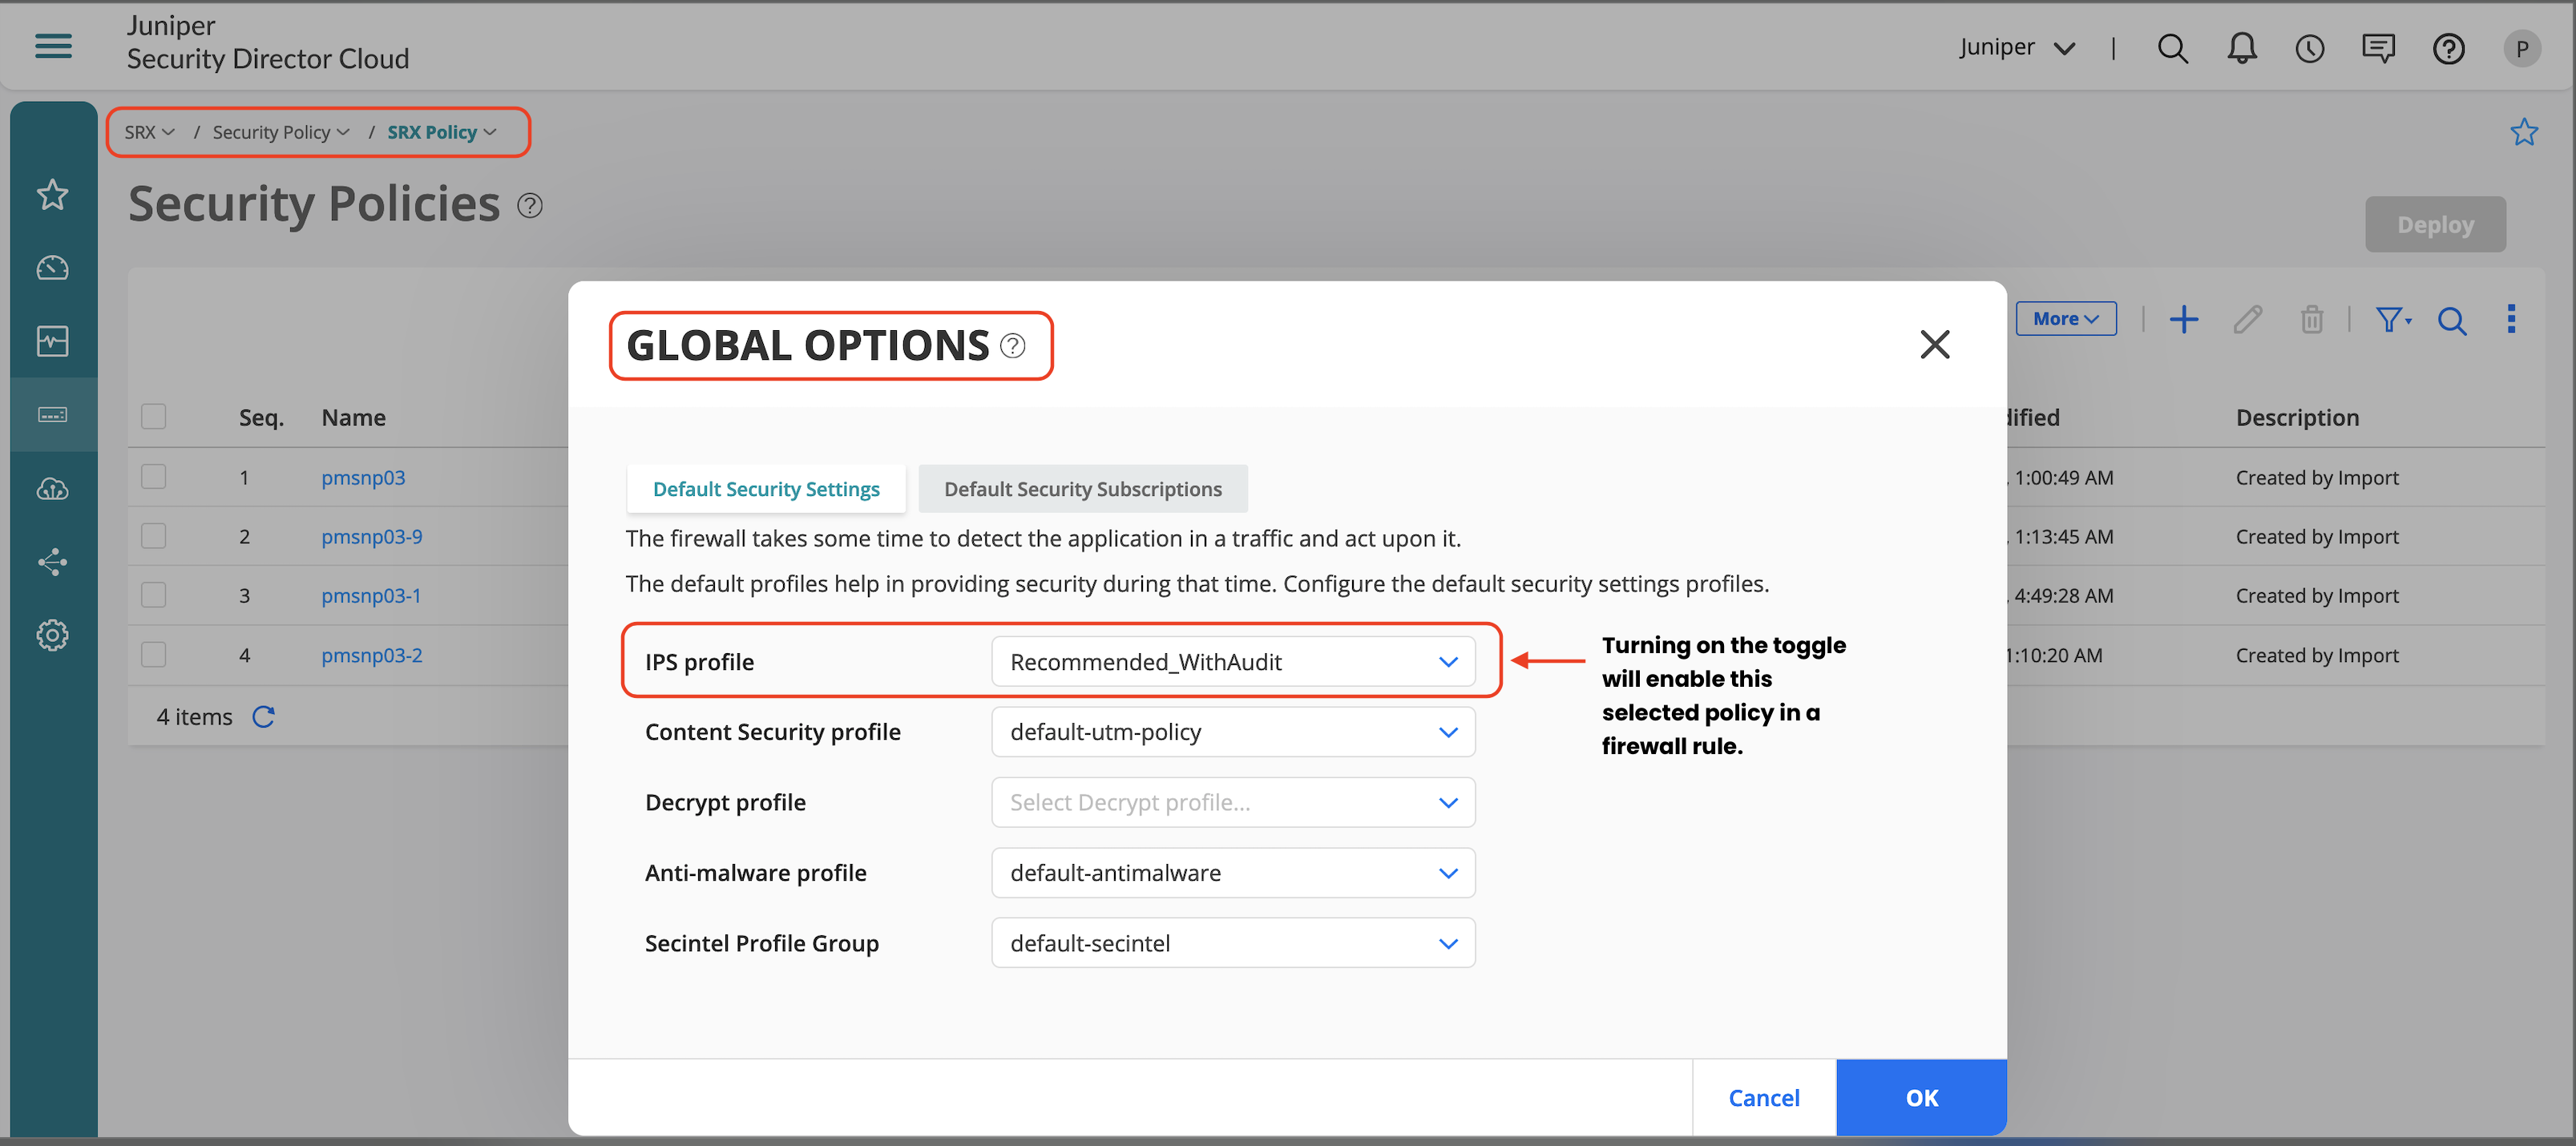The image size is (2576, 1146).
Task: Refresh the 4 items list
Action: pyautogui.click(x=263, y=717)
